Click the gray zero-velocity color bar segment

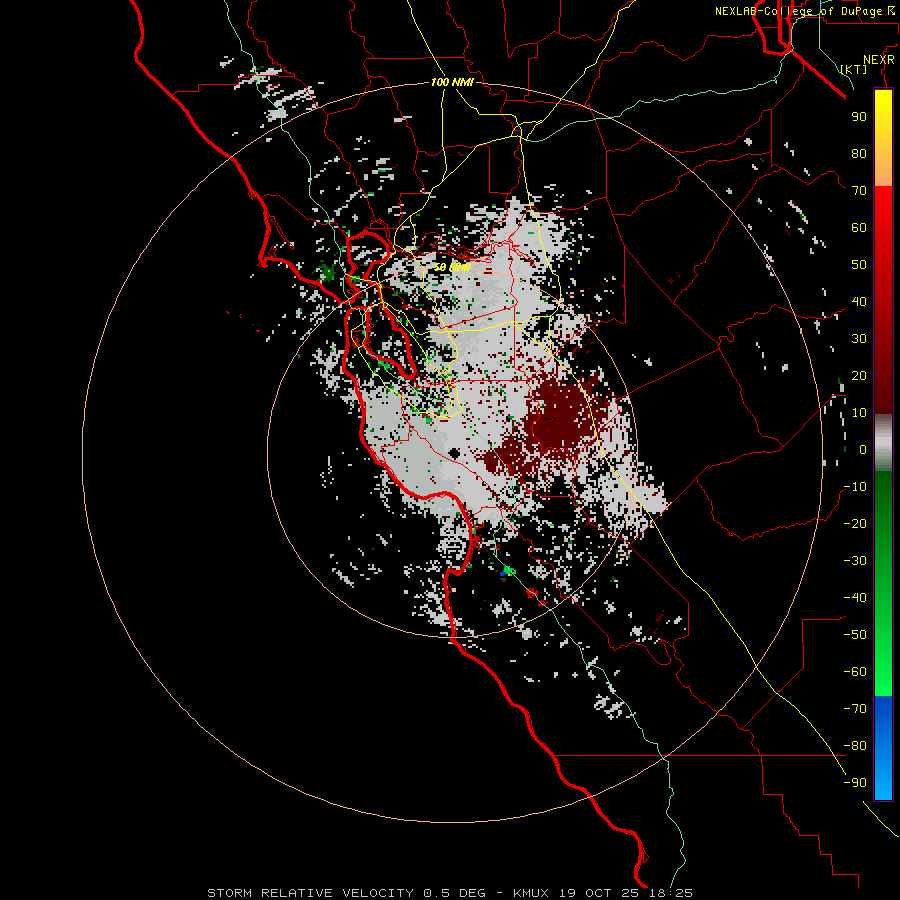pos(883,443)
